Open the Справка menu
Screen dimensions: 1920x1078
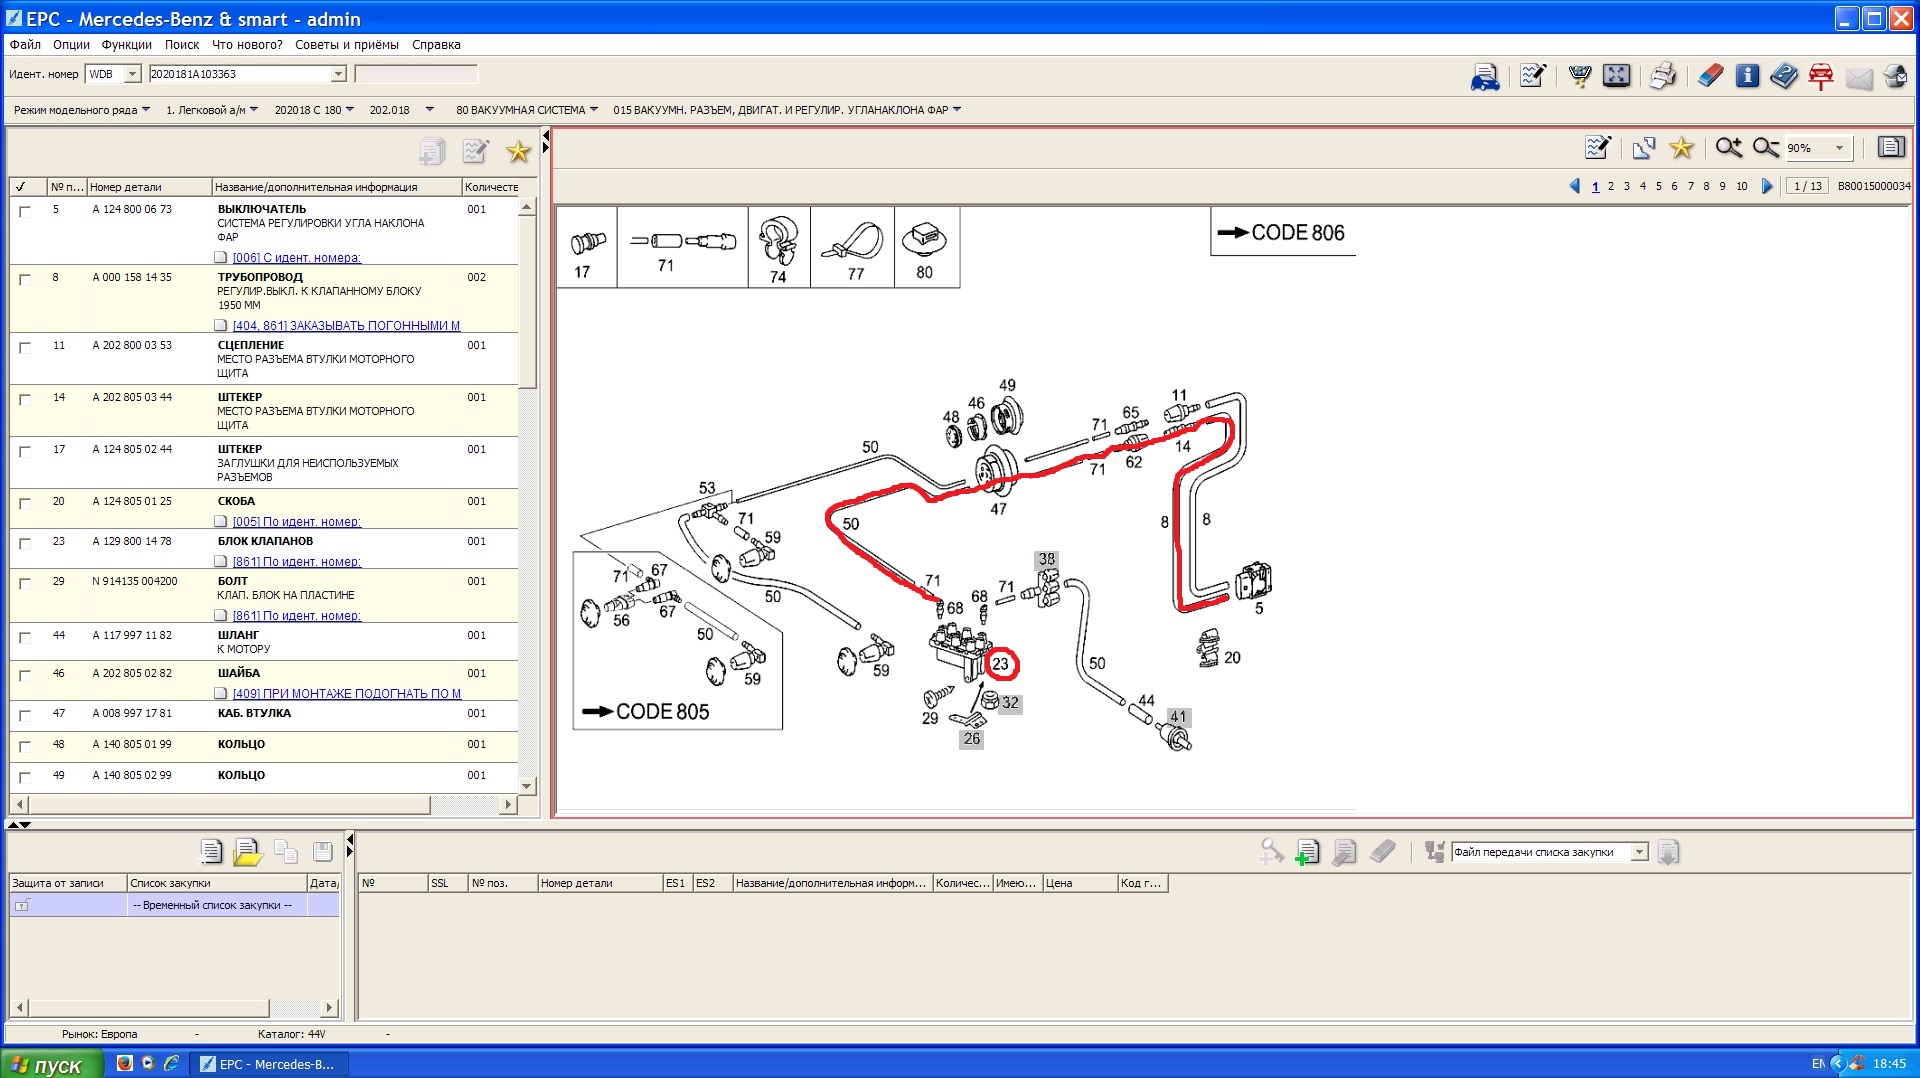pyautogui.click(x=436, y=44)
